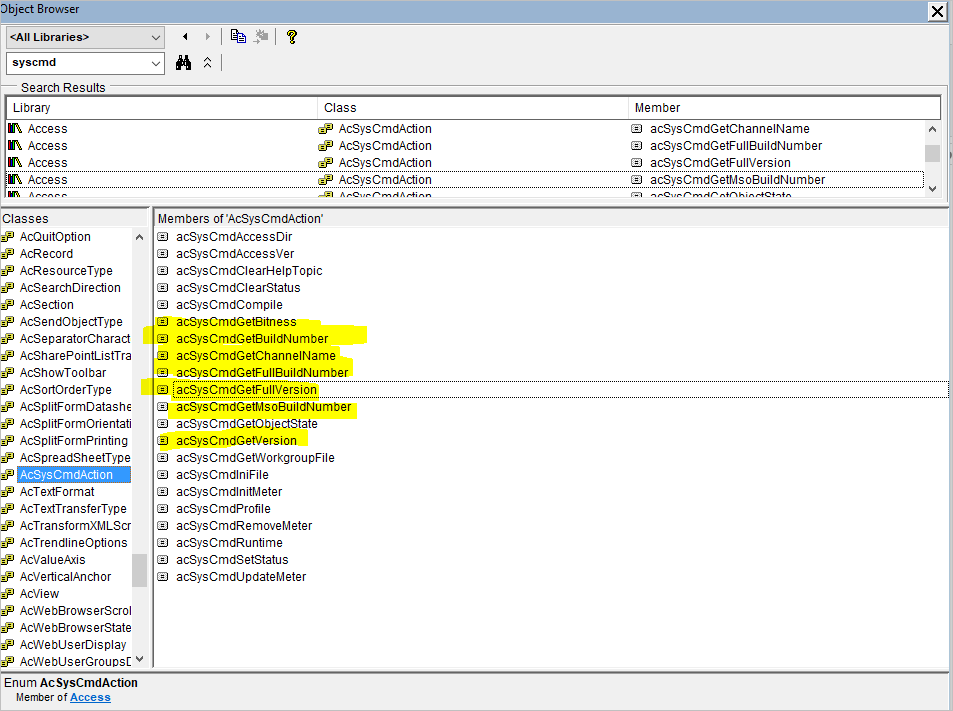The height and width of the screenshot is (711, 953).
Task: Select AcSection class
Action: coord(46,305)
